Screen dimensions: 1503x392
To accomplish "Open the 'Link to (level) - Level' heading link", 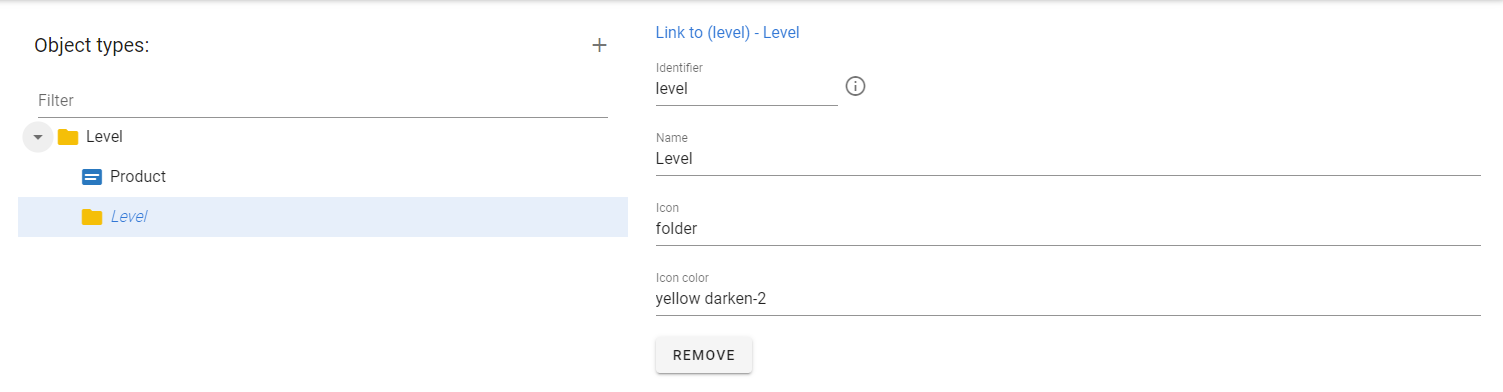I will coord(727,32).
